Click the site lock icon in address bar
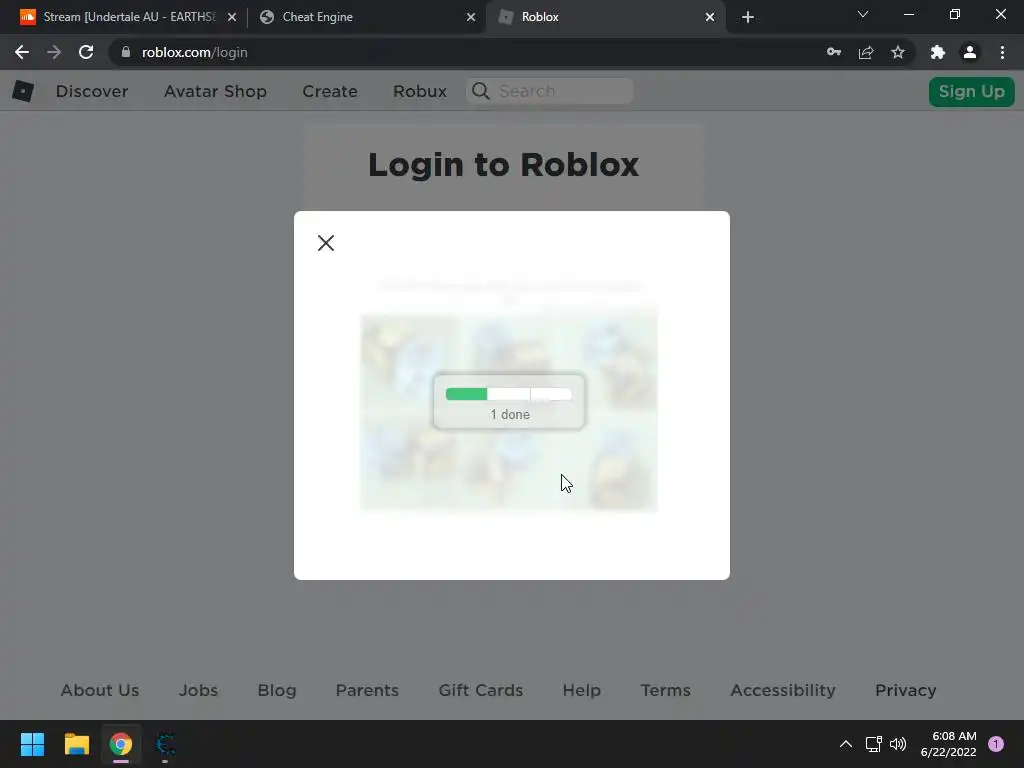The height and width of the screenshot is (768, 1024). pyautogui.click(x=126, y=52)
